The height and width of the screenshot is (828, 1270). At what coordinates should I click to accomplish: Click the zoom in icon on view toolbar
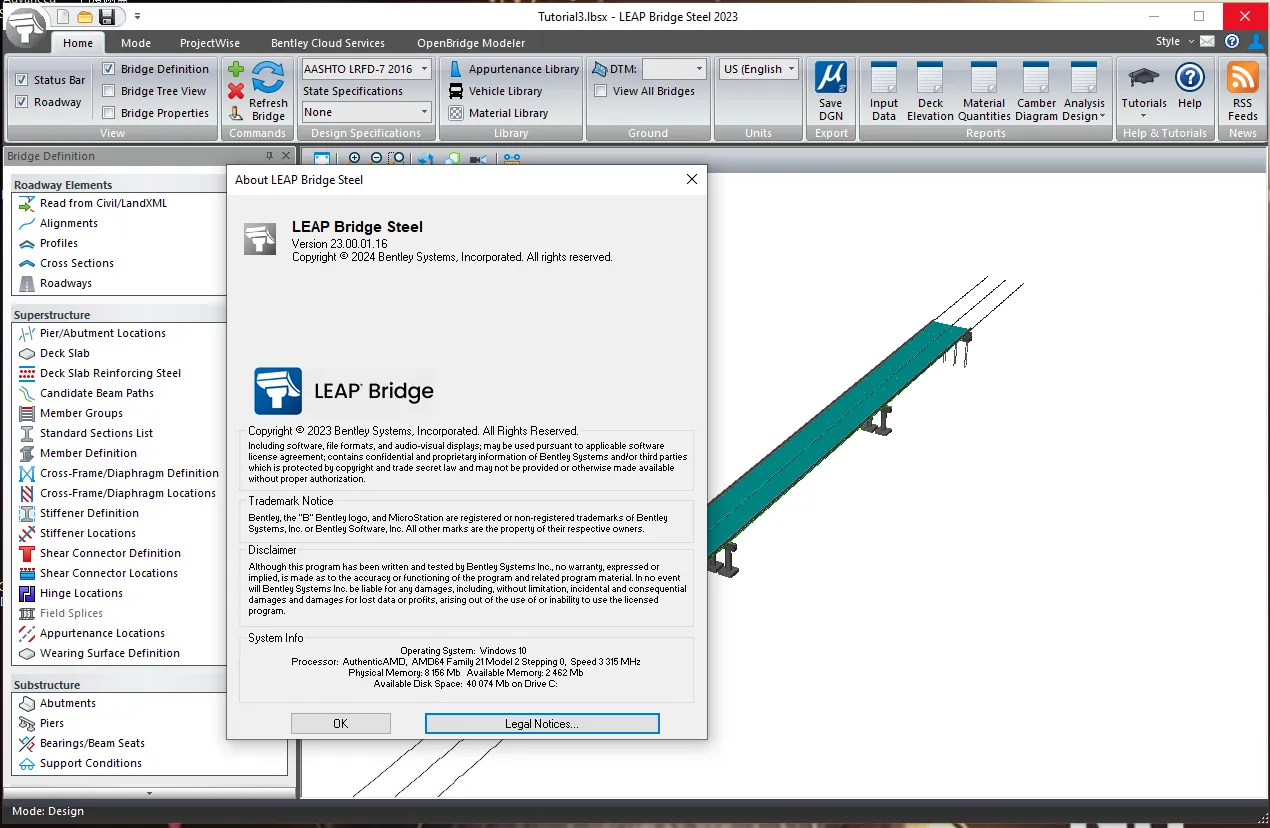click(x=354, y=158)
